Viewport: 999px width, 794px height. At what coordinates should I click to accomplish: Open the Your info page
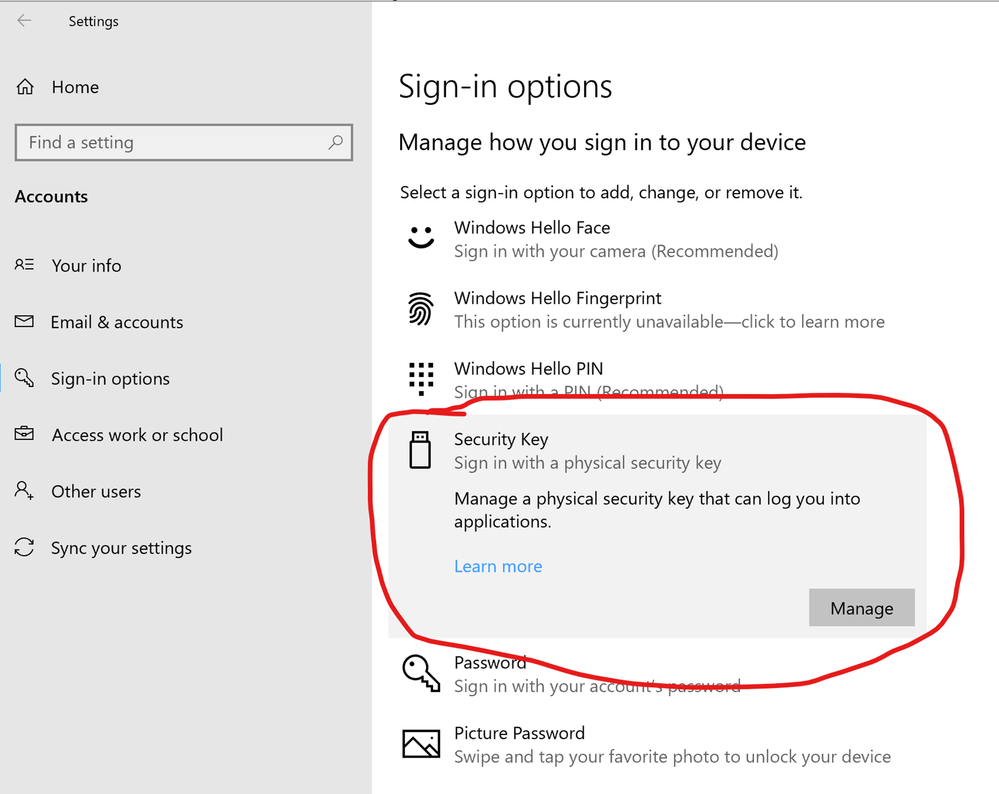[86, 266]
